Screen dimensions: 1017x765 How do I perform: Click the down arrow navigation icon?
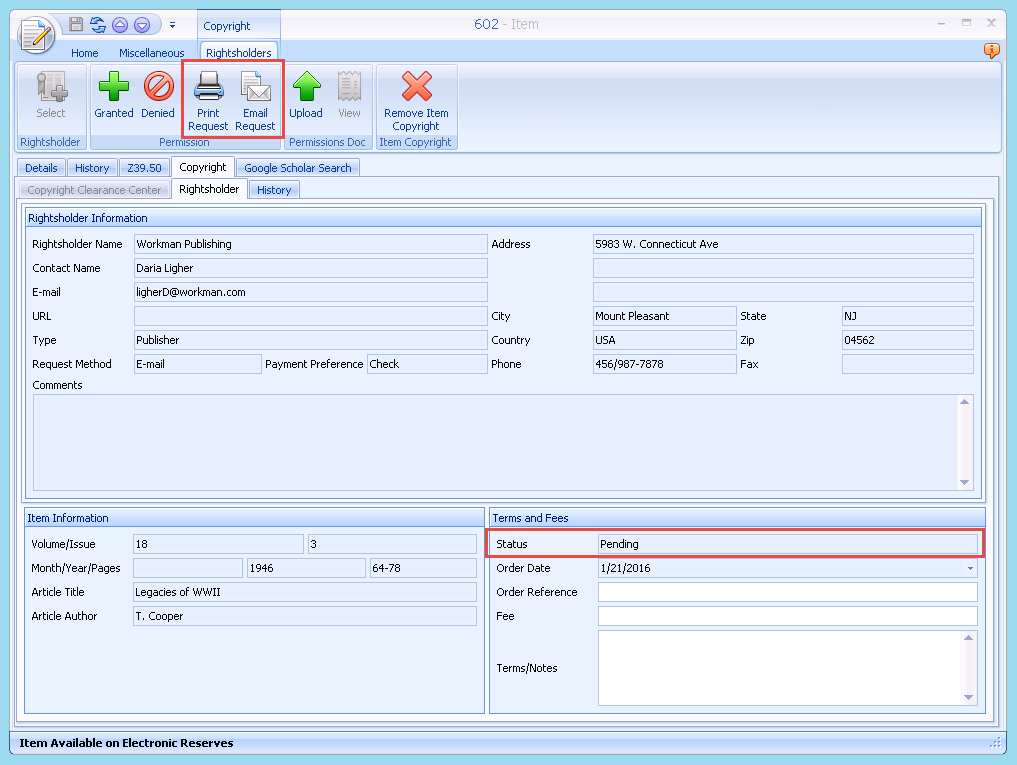(142, 25)
